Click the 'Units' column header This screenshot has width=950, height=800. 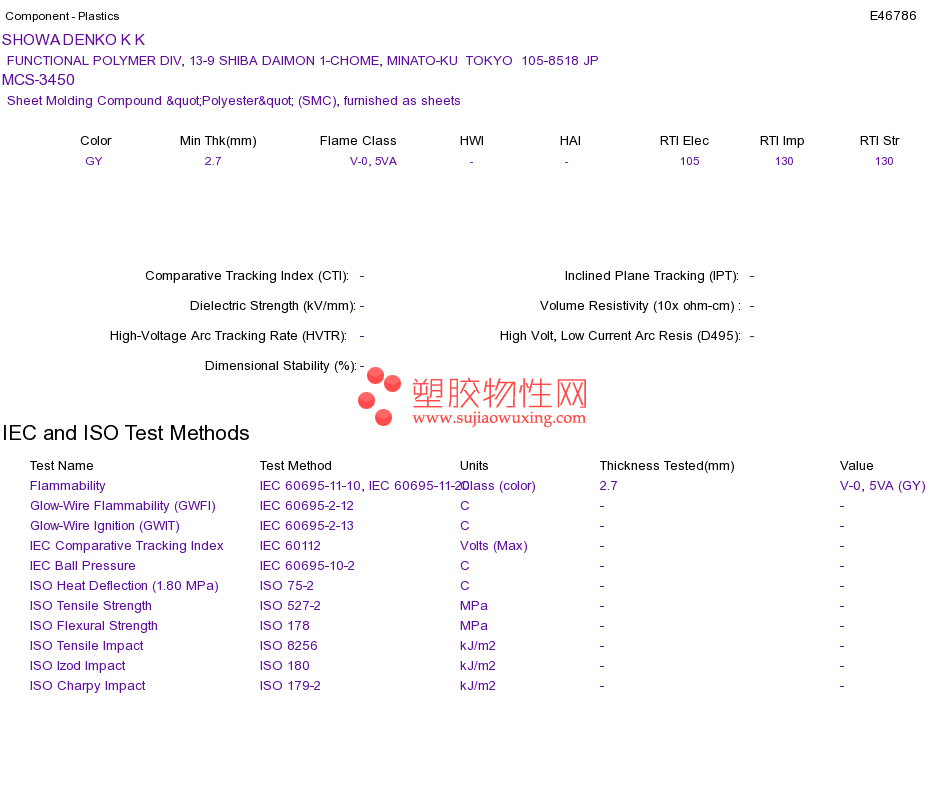(474, 466)
